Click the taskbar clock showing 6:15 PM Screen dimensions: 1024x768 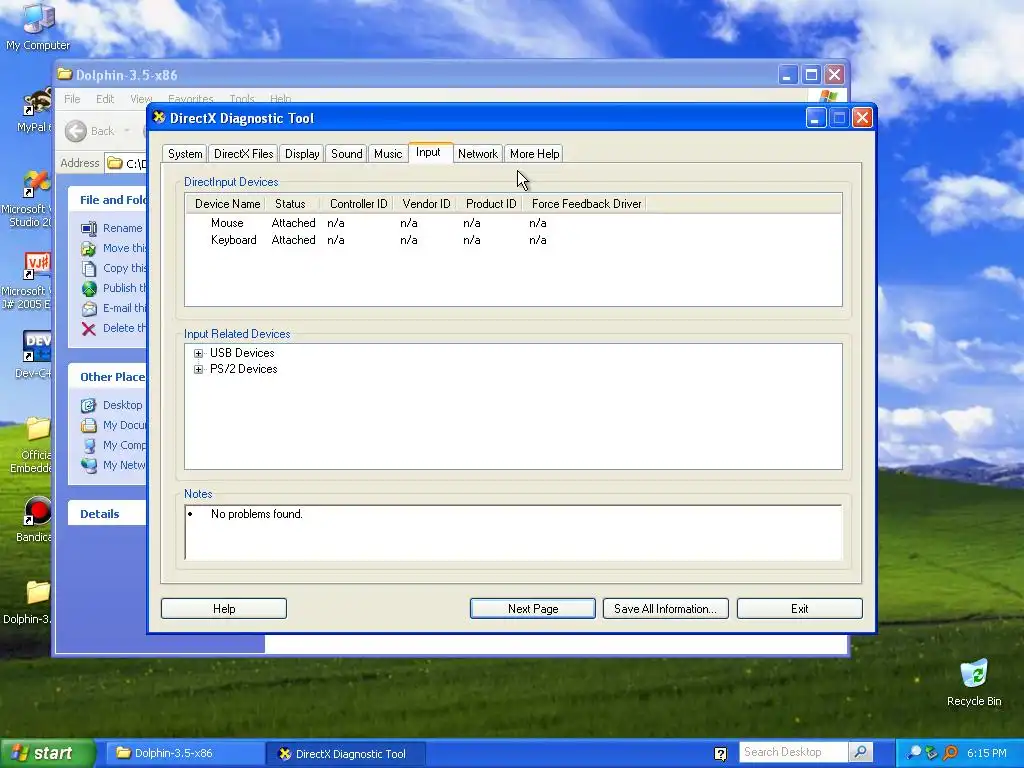tap(987, 754)
